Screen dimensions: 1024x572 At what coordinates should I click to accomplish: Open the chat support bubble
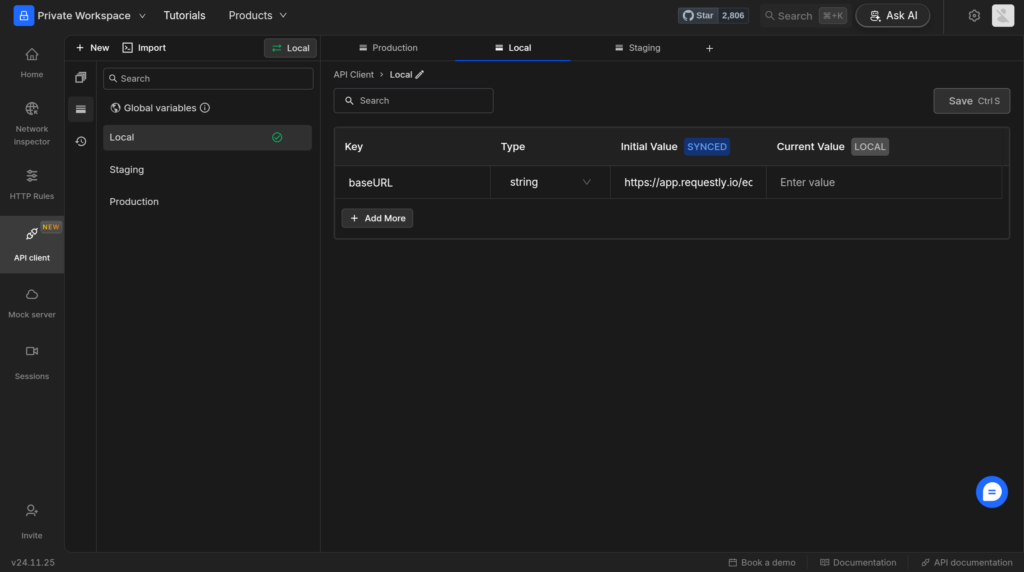click(991, 492)
